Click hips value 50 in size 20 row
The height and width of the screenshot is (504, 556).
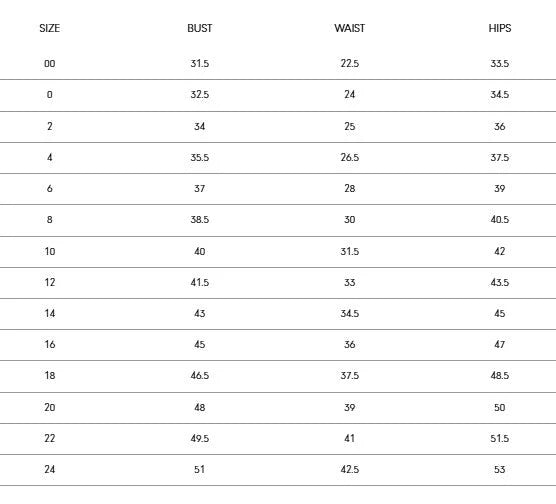point(500,408)
